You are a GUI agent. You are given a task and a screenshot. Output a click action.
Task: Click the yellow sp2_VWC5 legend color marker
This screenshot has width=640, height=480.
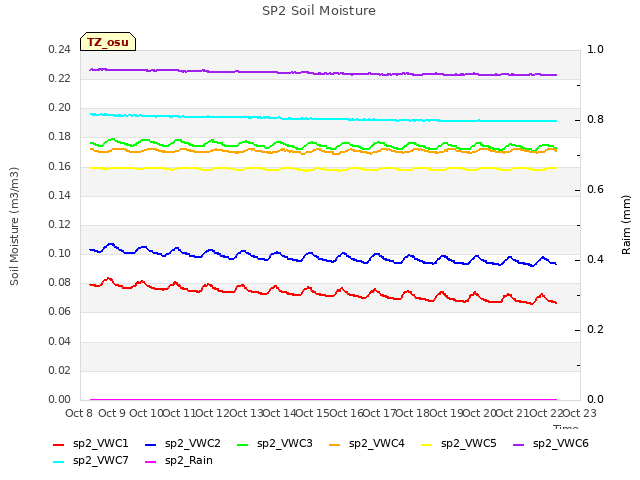pyautogui.click(x=427, y=445)
